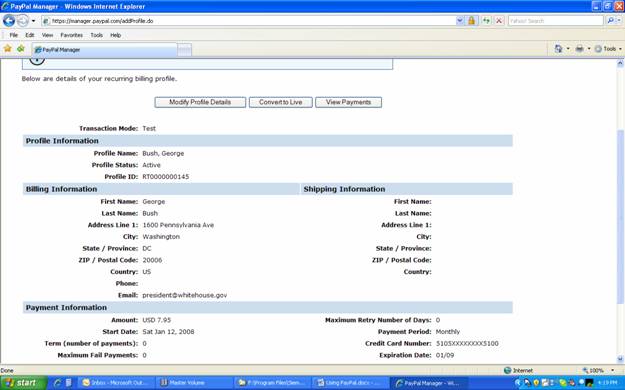This screenshot has width=625, height=390.
Task: Click the View Payments button
Action: click(348, 102)
